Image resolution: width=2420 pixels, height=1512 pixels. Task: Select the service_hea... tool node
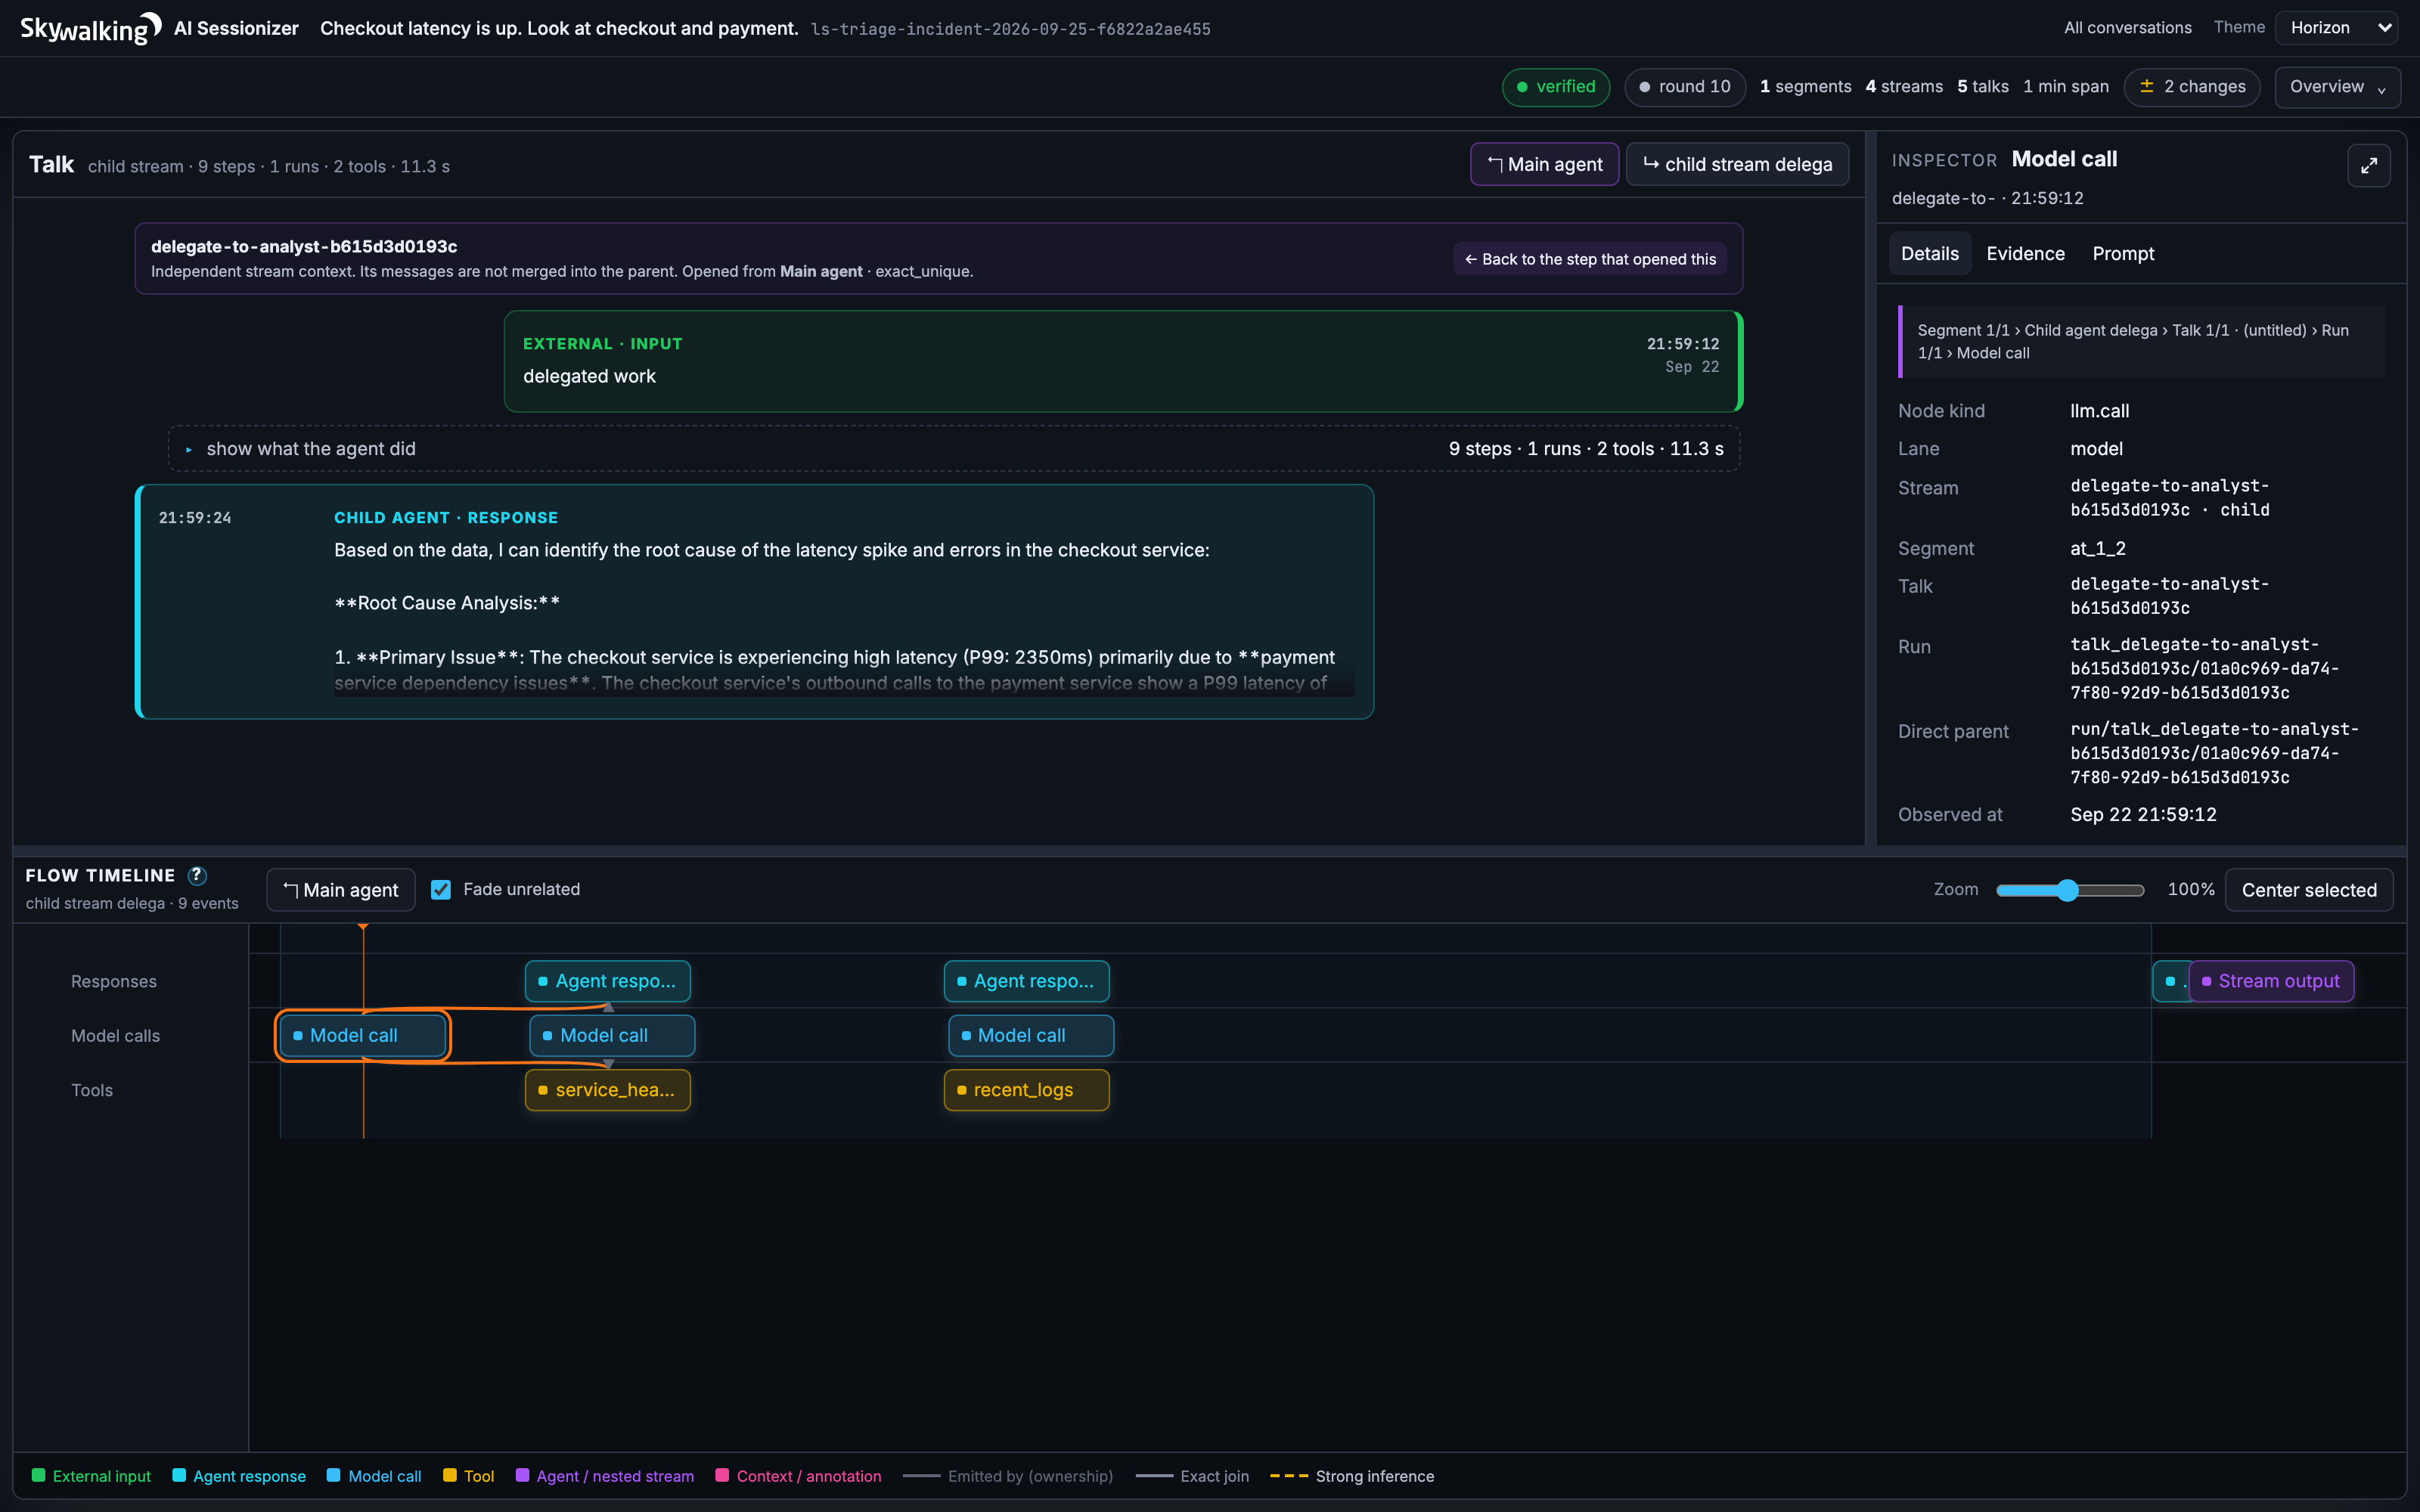pos(608,1090)
